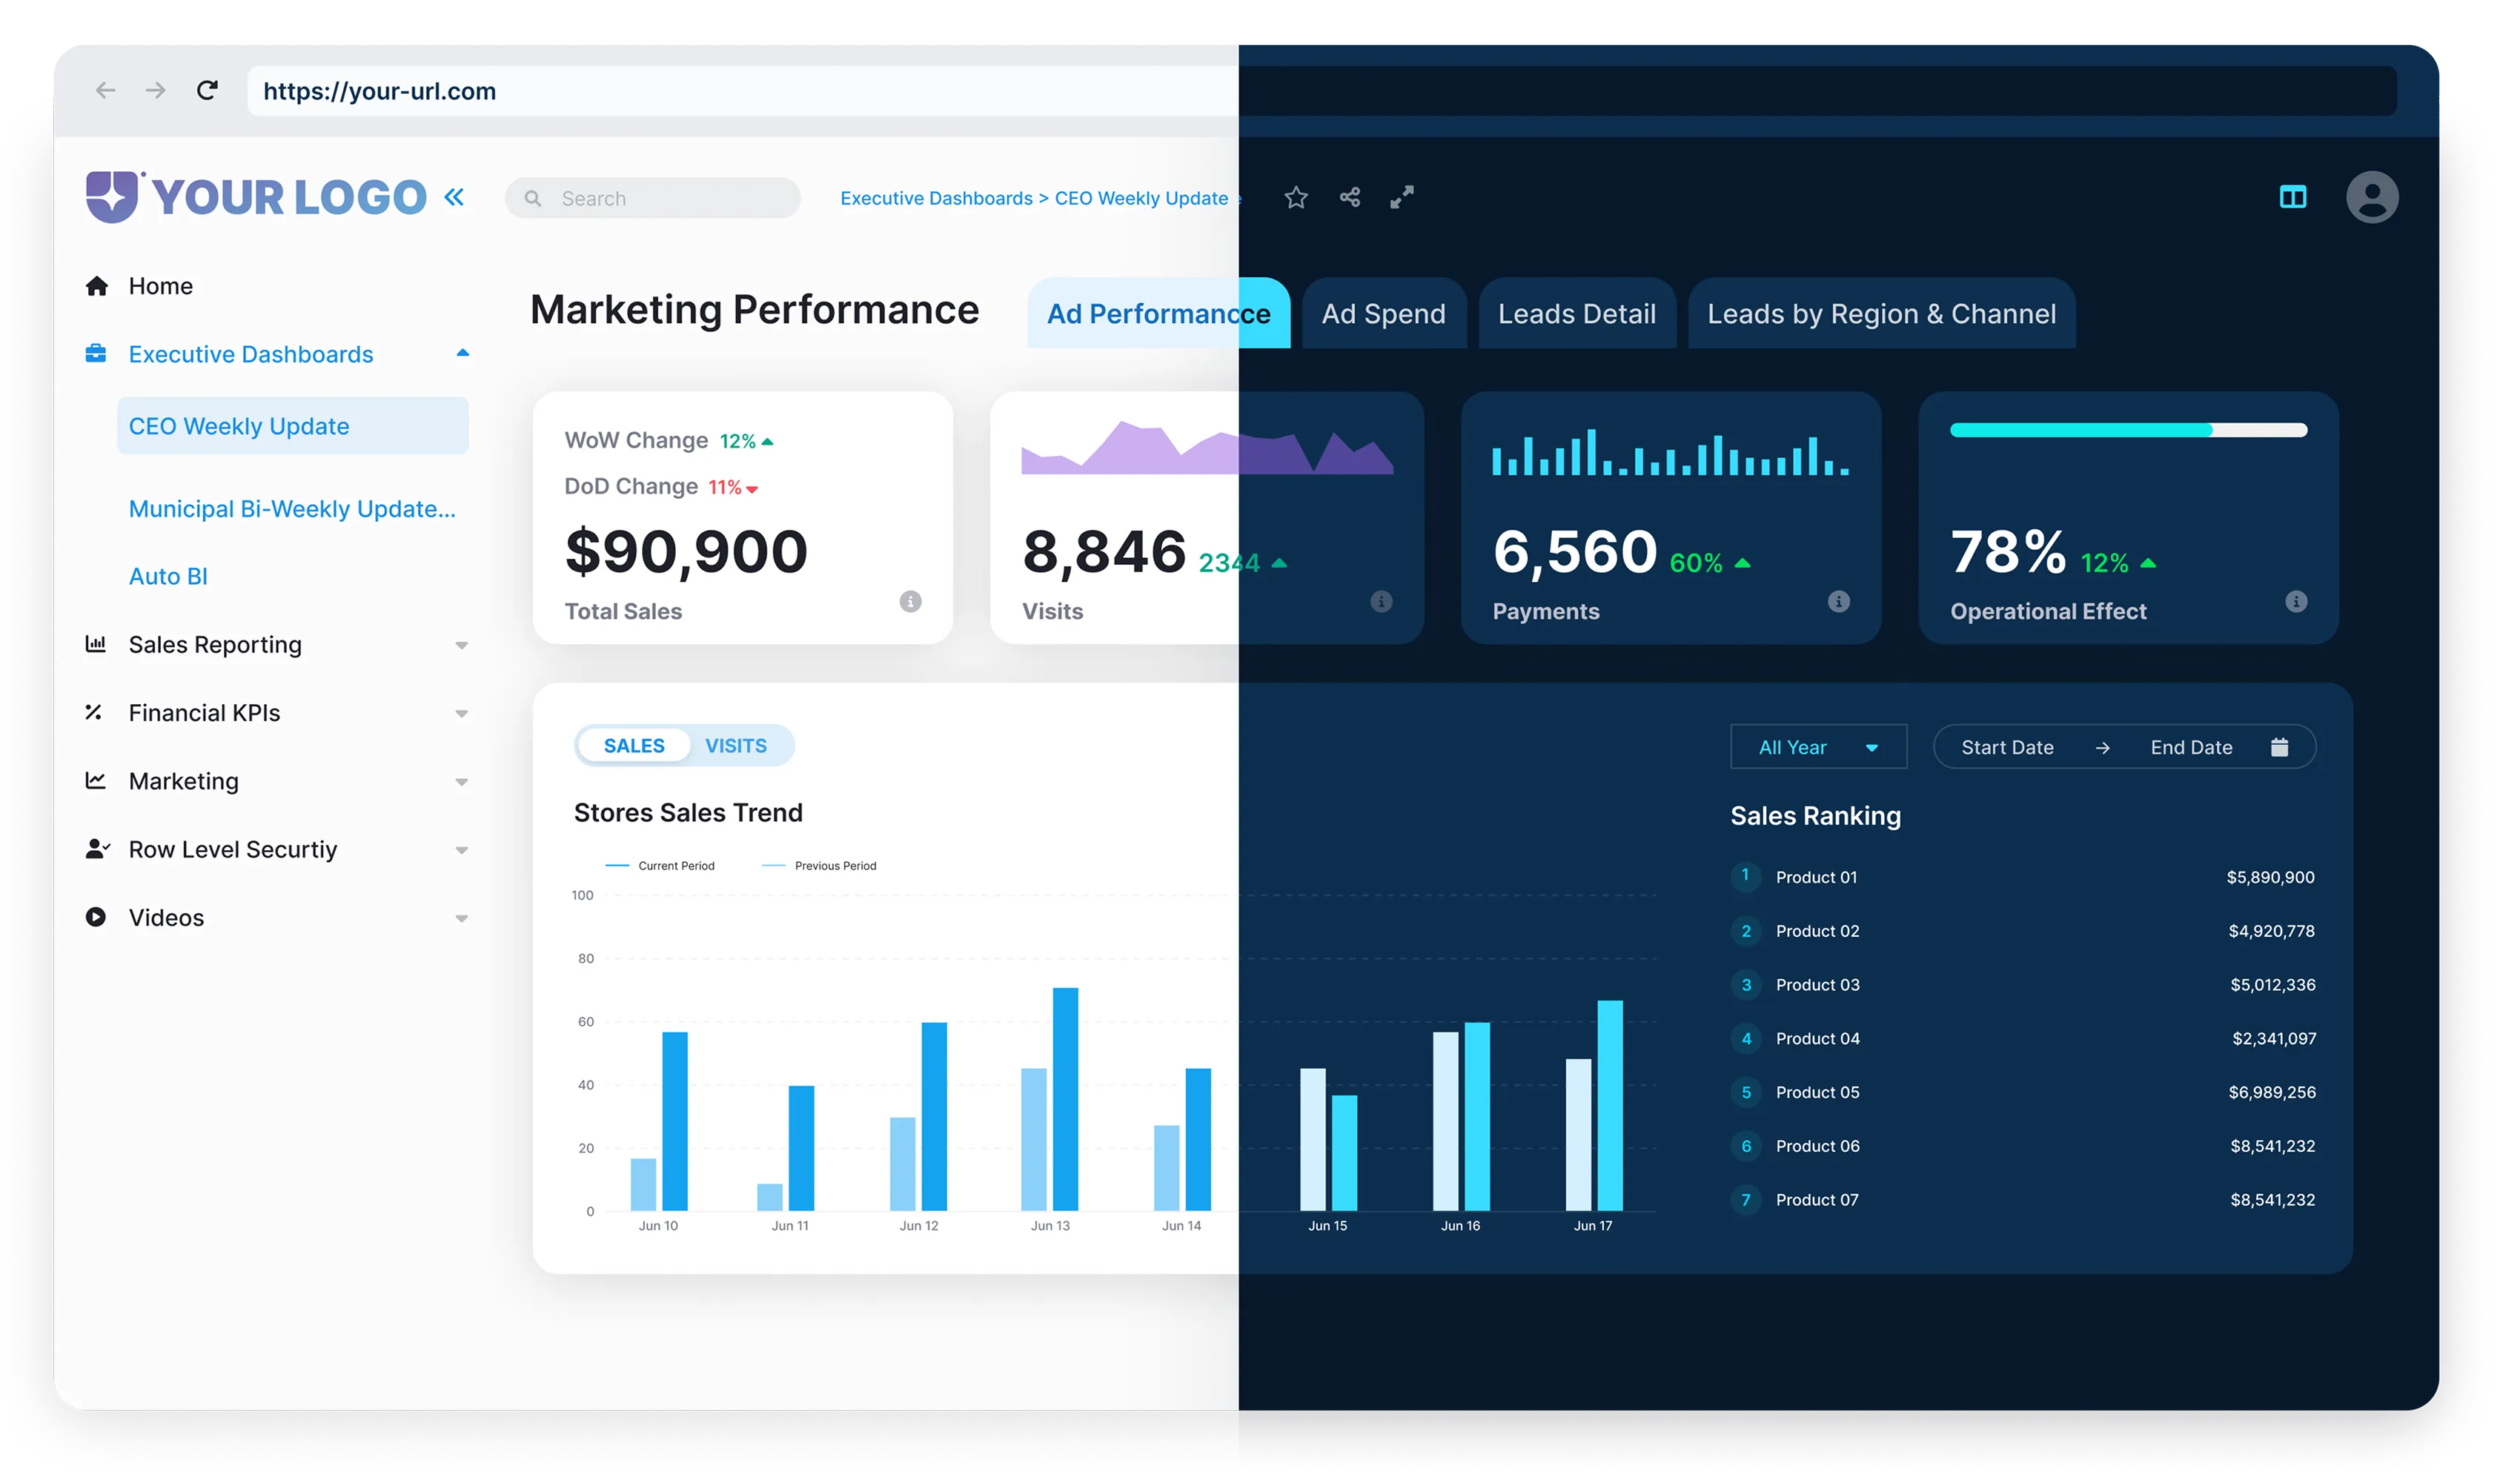The image size is (2520, 1472).
Task: Open the Leads by Region & Channel tab
Action: (x=1881, y=313)
